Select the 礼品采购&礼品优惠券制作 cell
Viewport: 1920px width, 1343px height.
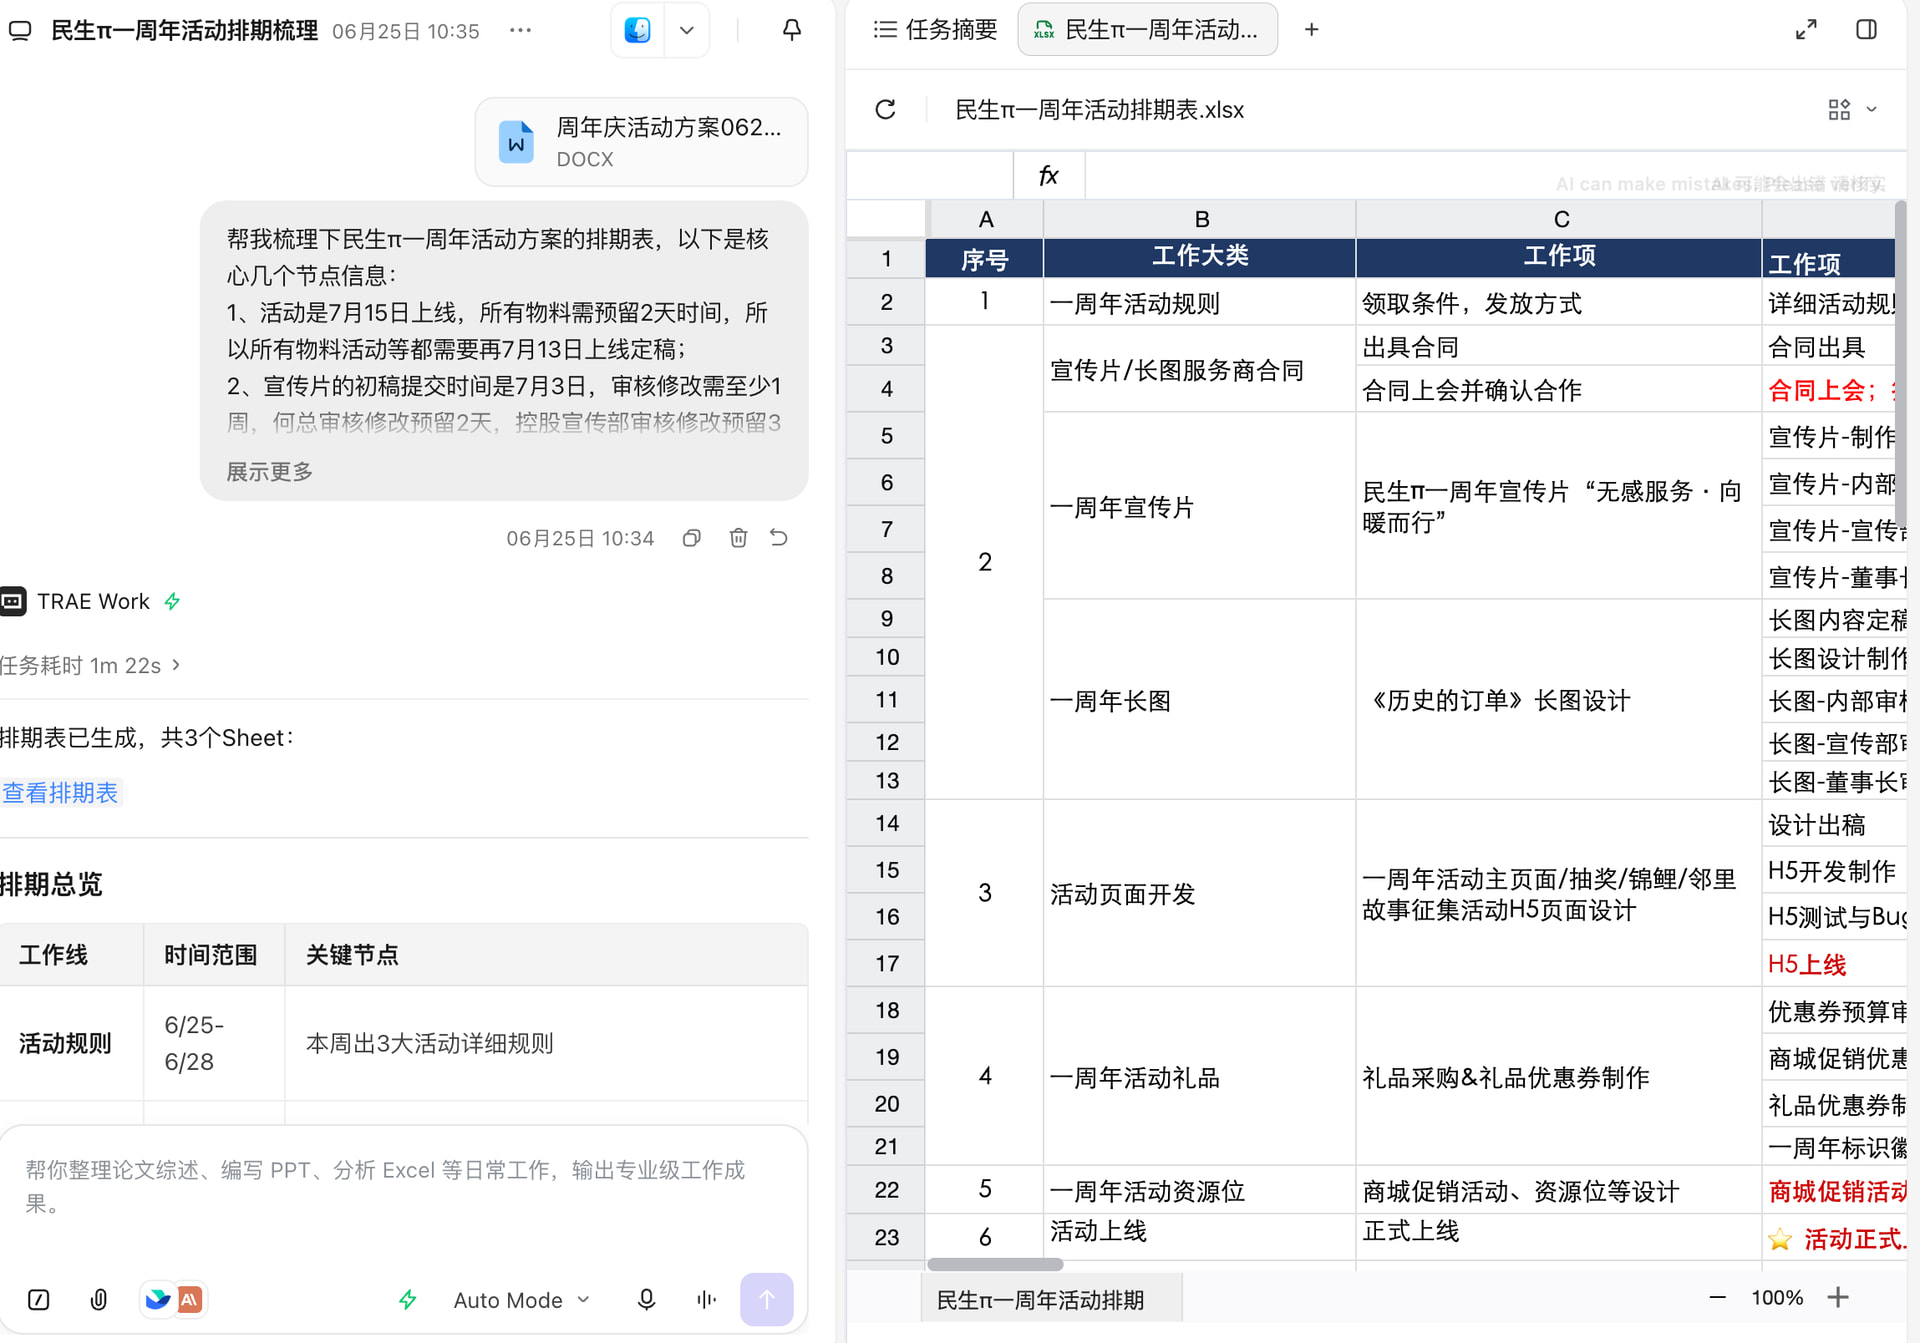(1558, 1076)
